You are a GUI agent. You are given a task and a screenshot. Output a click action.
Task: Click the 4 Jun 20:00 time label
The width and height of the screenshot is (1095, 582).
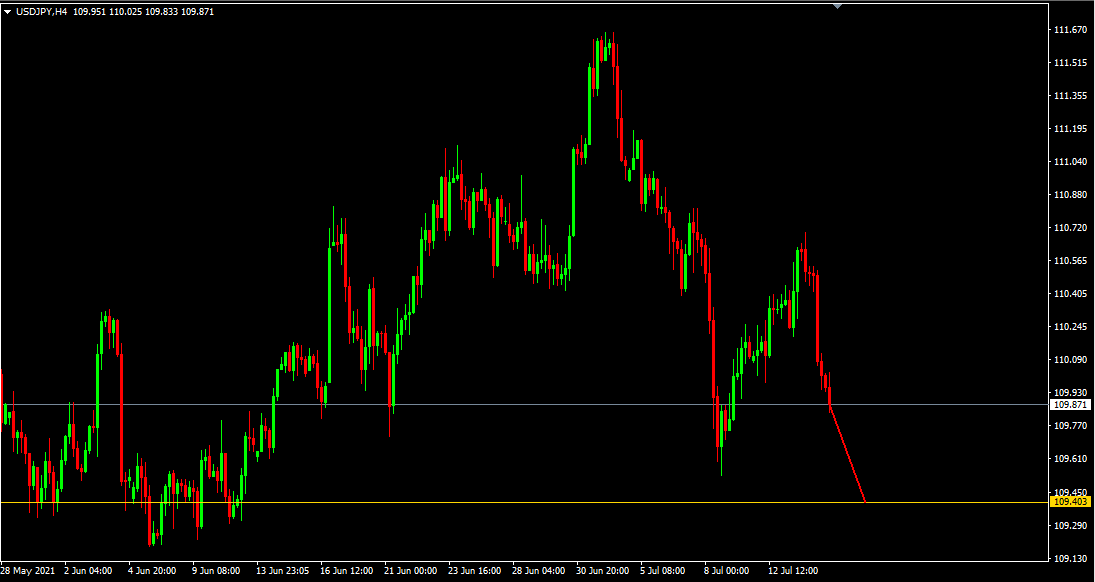click(152, 571)
